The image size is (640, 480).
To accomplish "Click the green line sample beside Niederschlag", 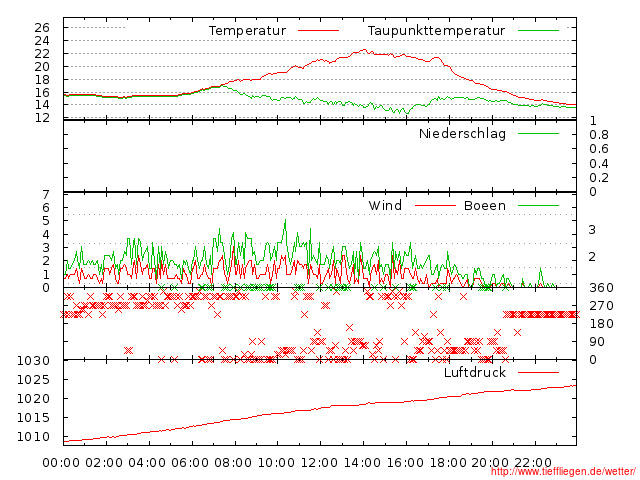I will 538,133.
